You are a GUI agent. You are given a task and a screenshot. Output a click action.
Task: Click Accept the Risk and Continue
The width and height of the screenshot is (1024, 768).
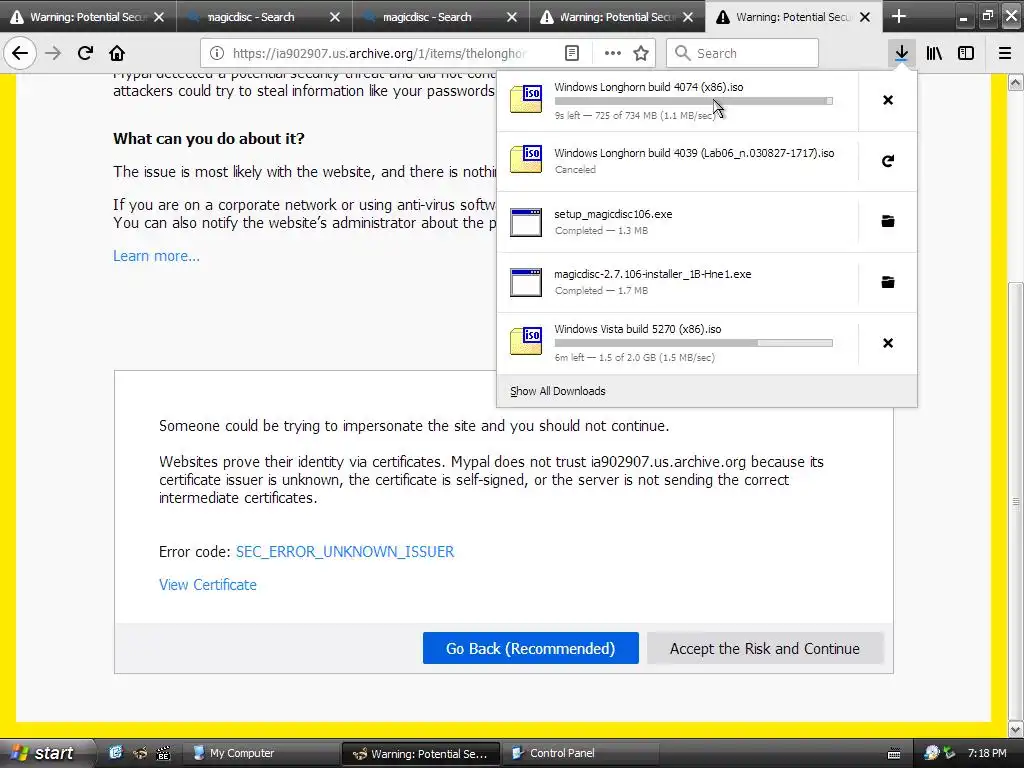[x=765, y=648]
